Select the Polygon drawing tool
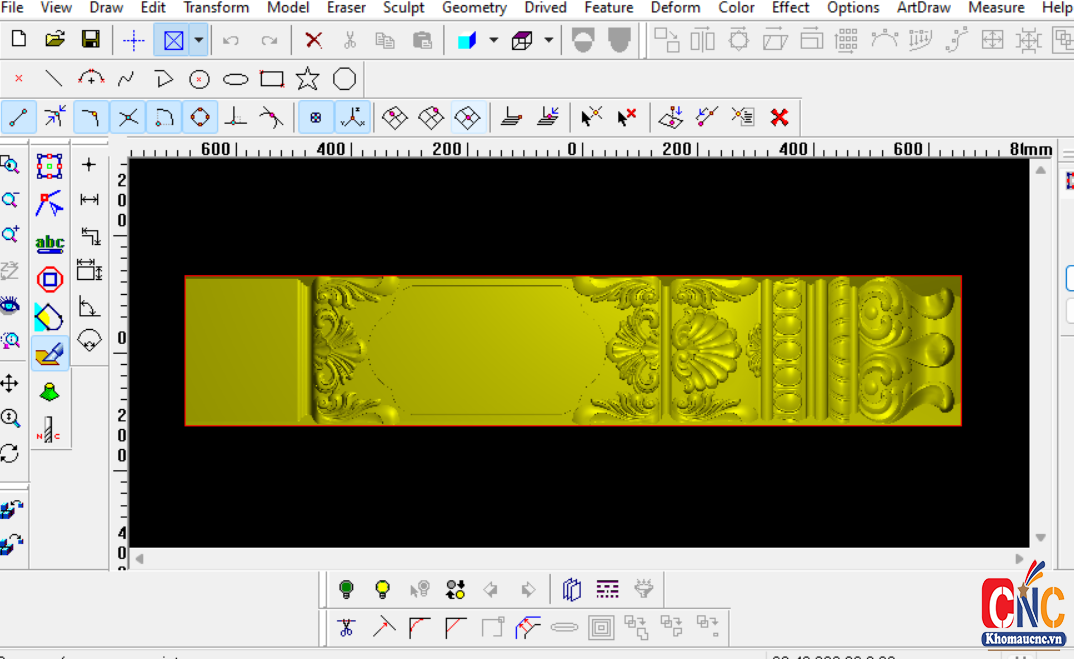This screenshot has width=1074, height=659. [344, 78]
